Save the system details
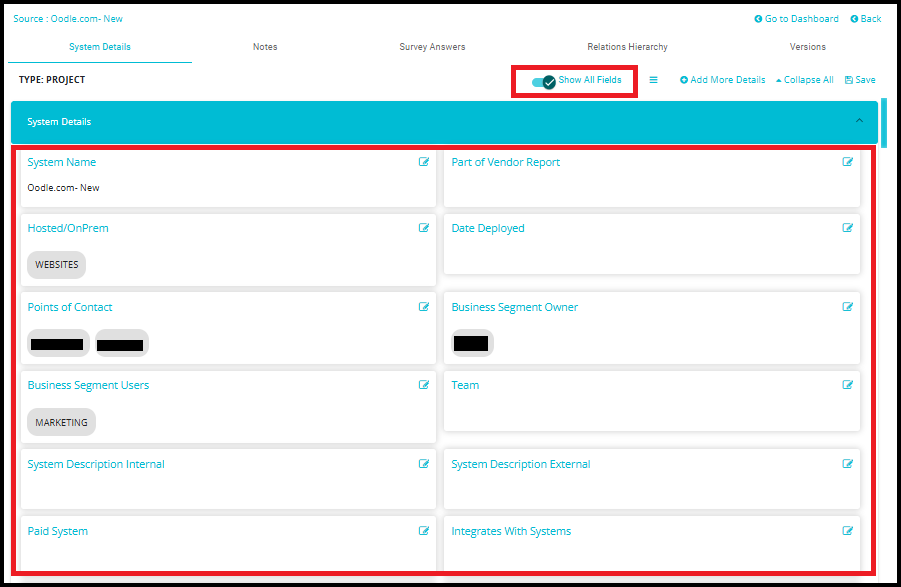 coord(860,80)
